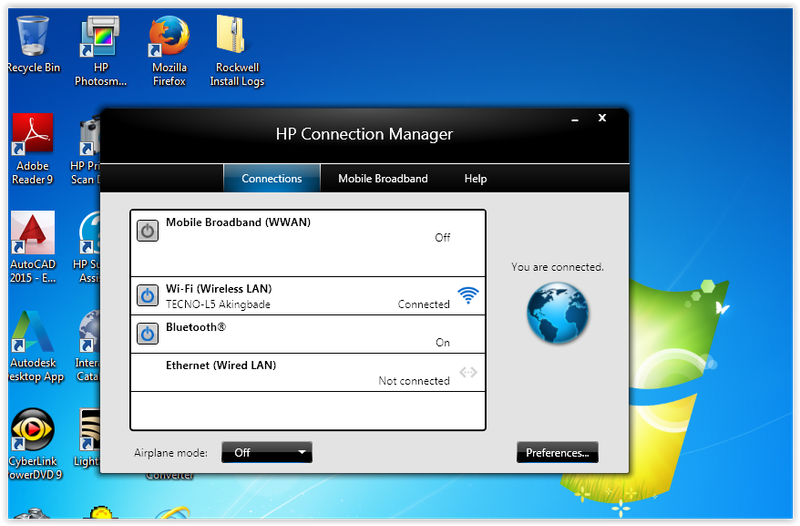The width and height of the screenshot is (800, 526).
Task: Click the Airplane mode label
Action: point(171,453)
